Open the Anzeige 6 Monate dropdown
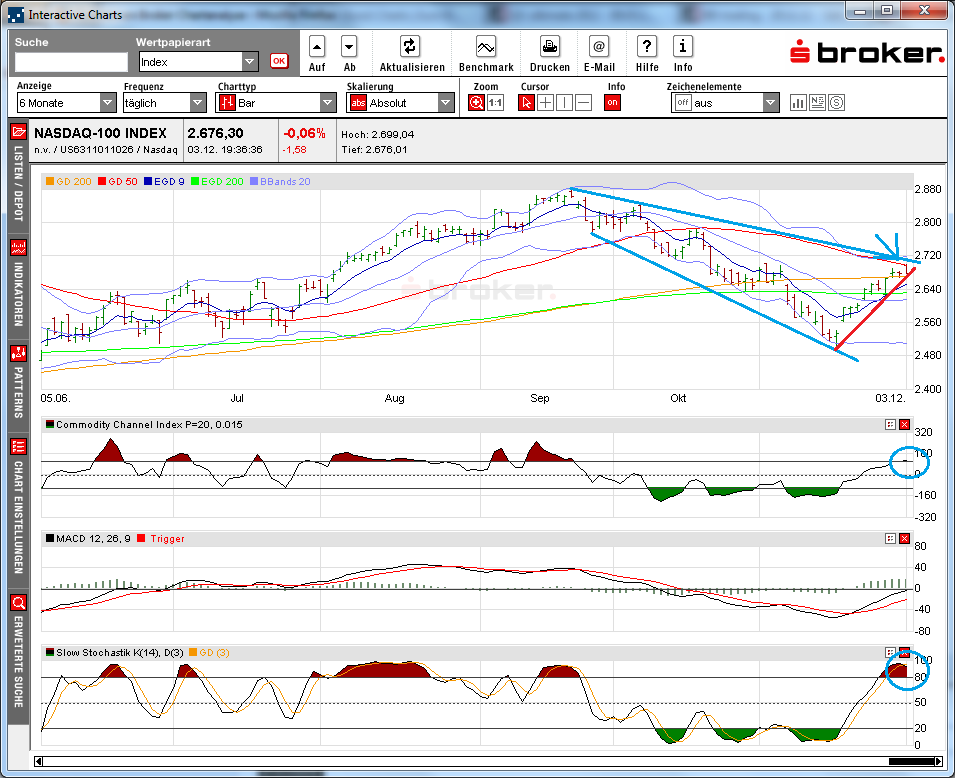Image resolution: width=960 pixels, height=778 pixels. [x=106, y=102]
